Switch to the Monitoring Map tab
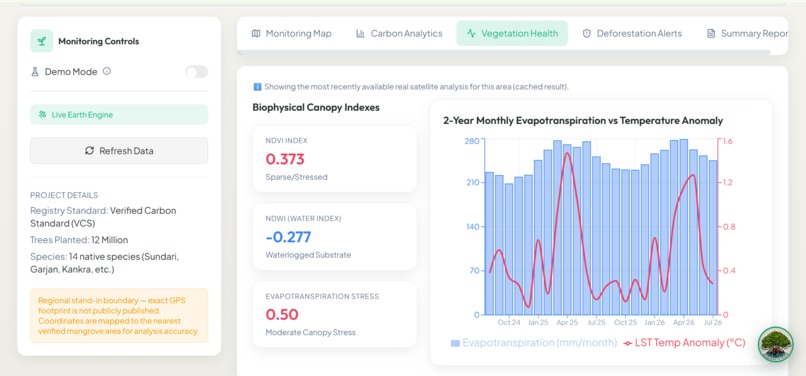This screenshot has height=376, width=806. point(291,33)
